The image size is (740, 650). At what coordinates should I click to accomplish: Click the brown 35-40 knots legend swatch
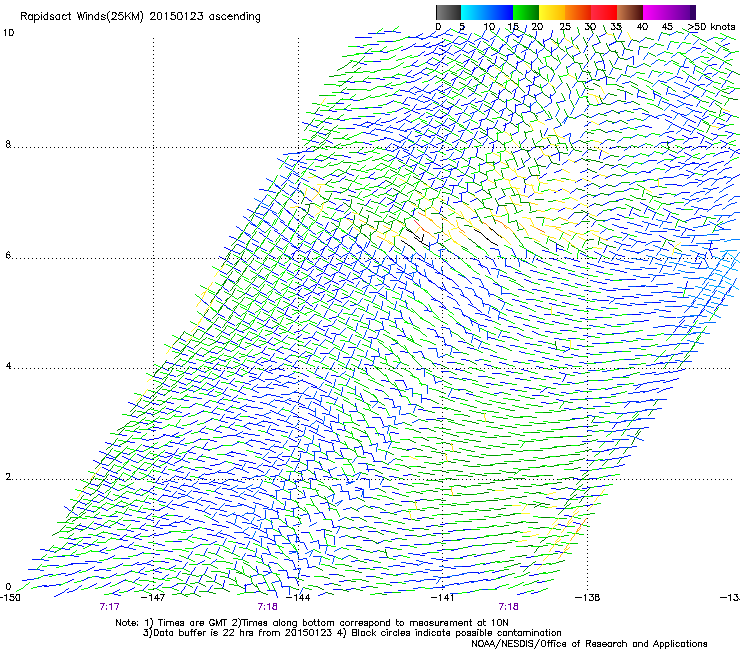click(x=630, y=12)
